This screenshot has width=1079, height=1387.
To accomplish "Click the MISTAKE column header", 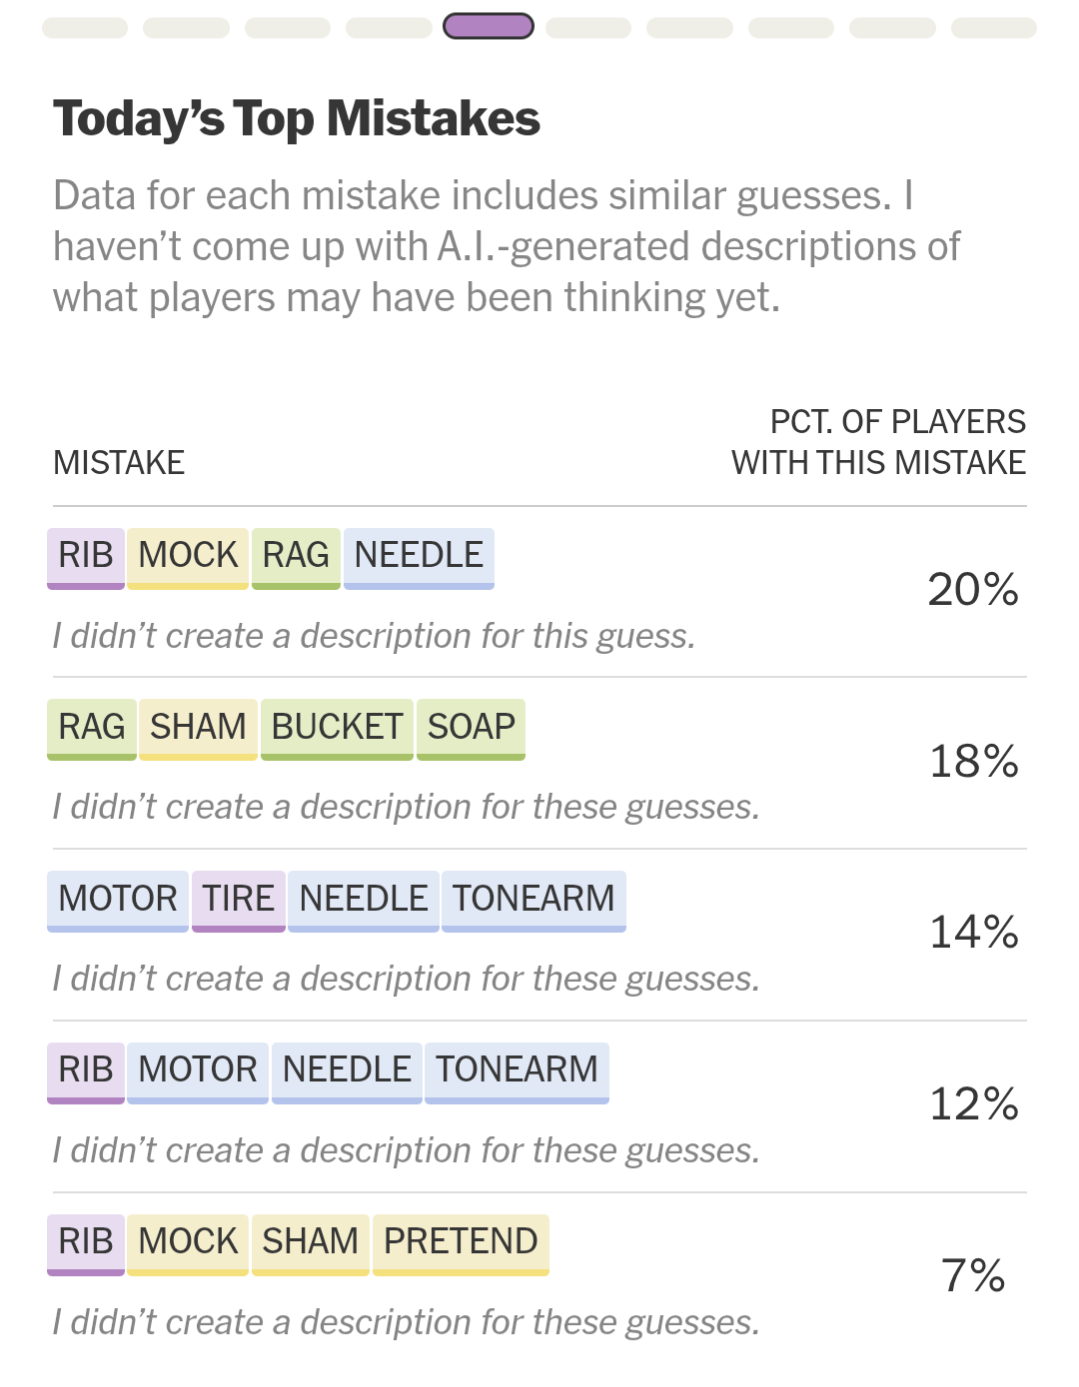I will (119, 463).
